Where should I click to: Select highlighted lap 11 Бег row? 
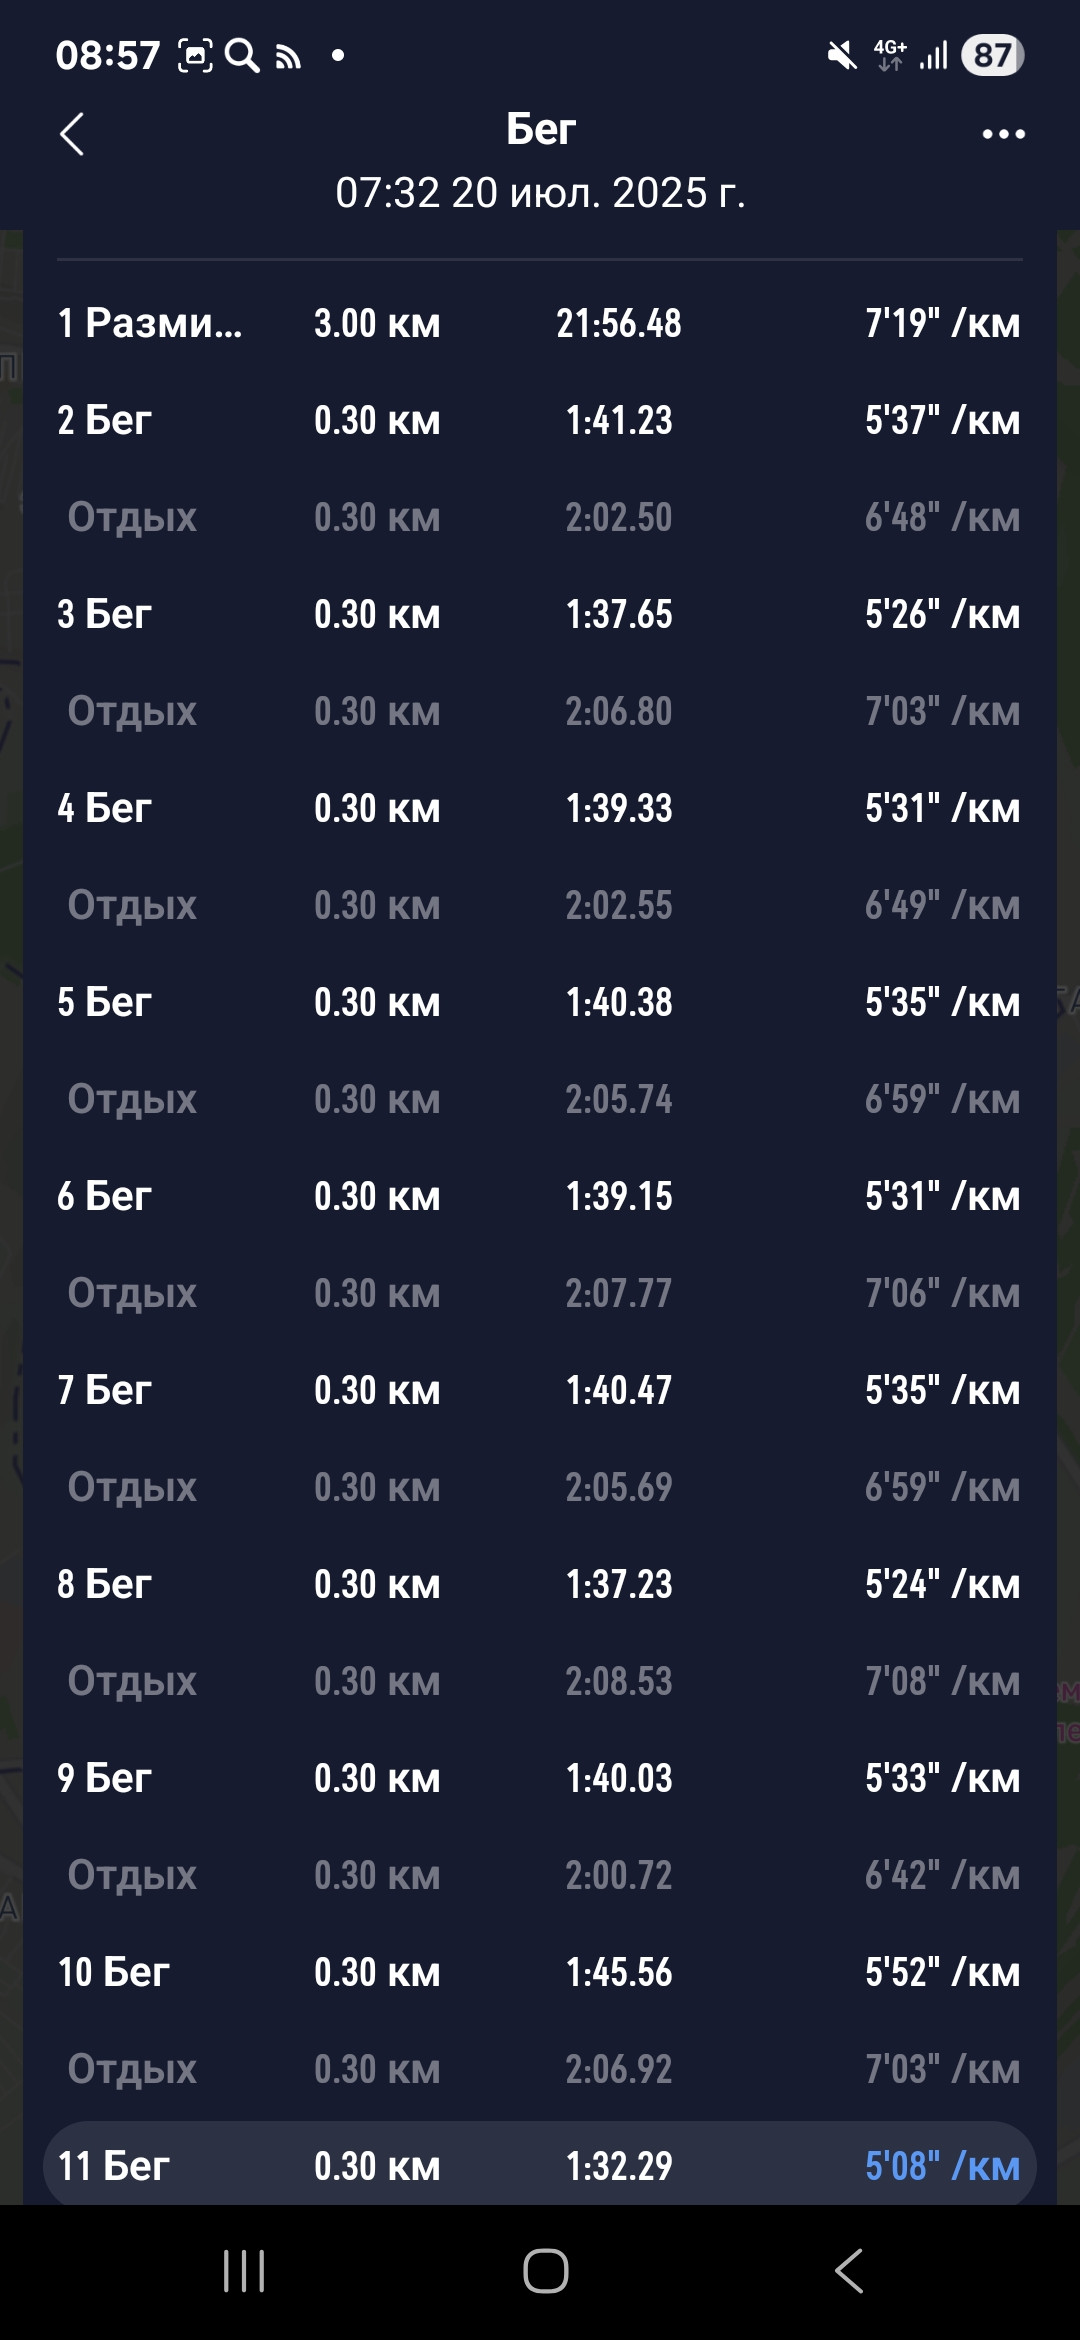[x=540, y=2166]
